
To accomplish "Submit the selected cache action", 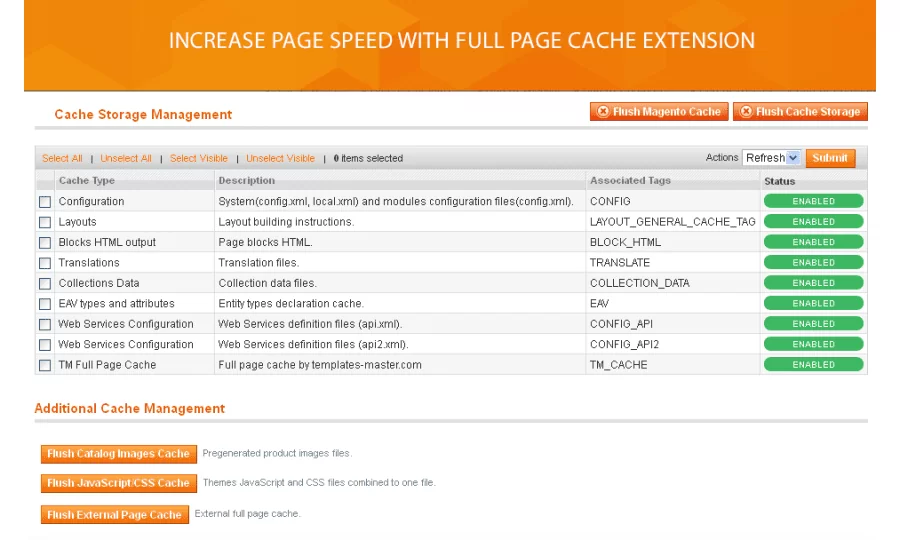I will [x=830, y=158].
